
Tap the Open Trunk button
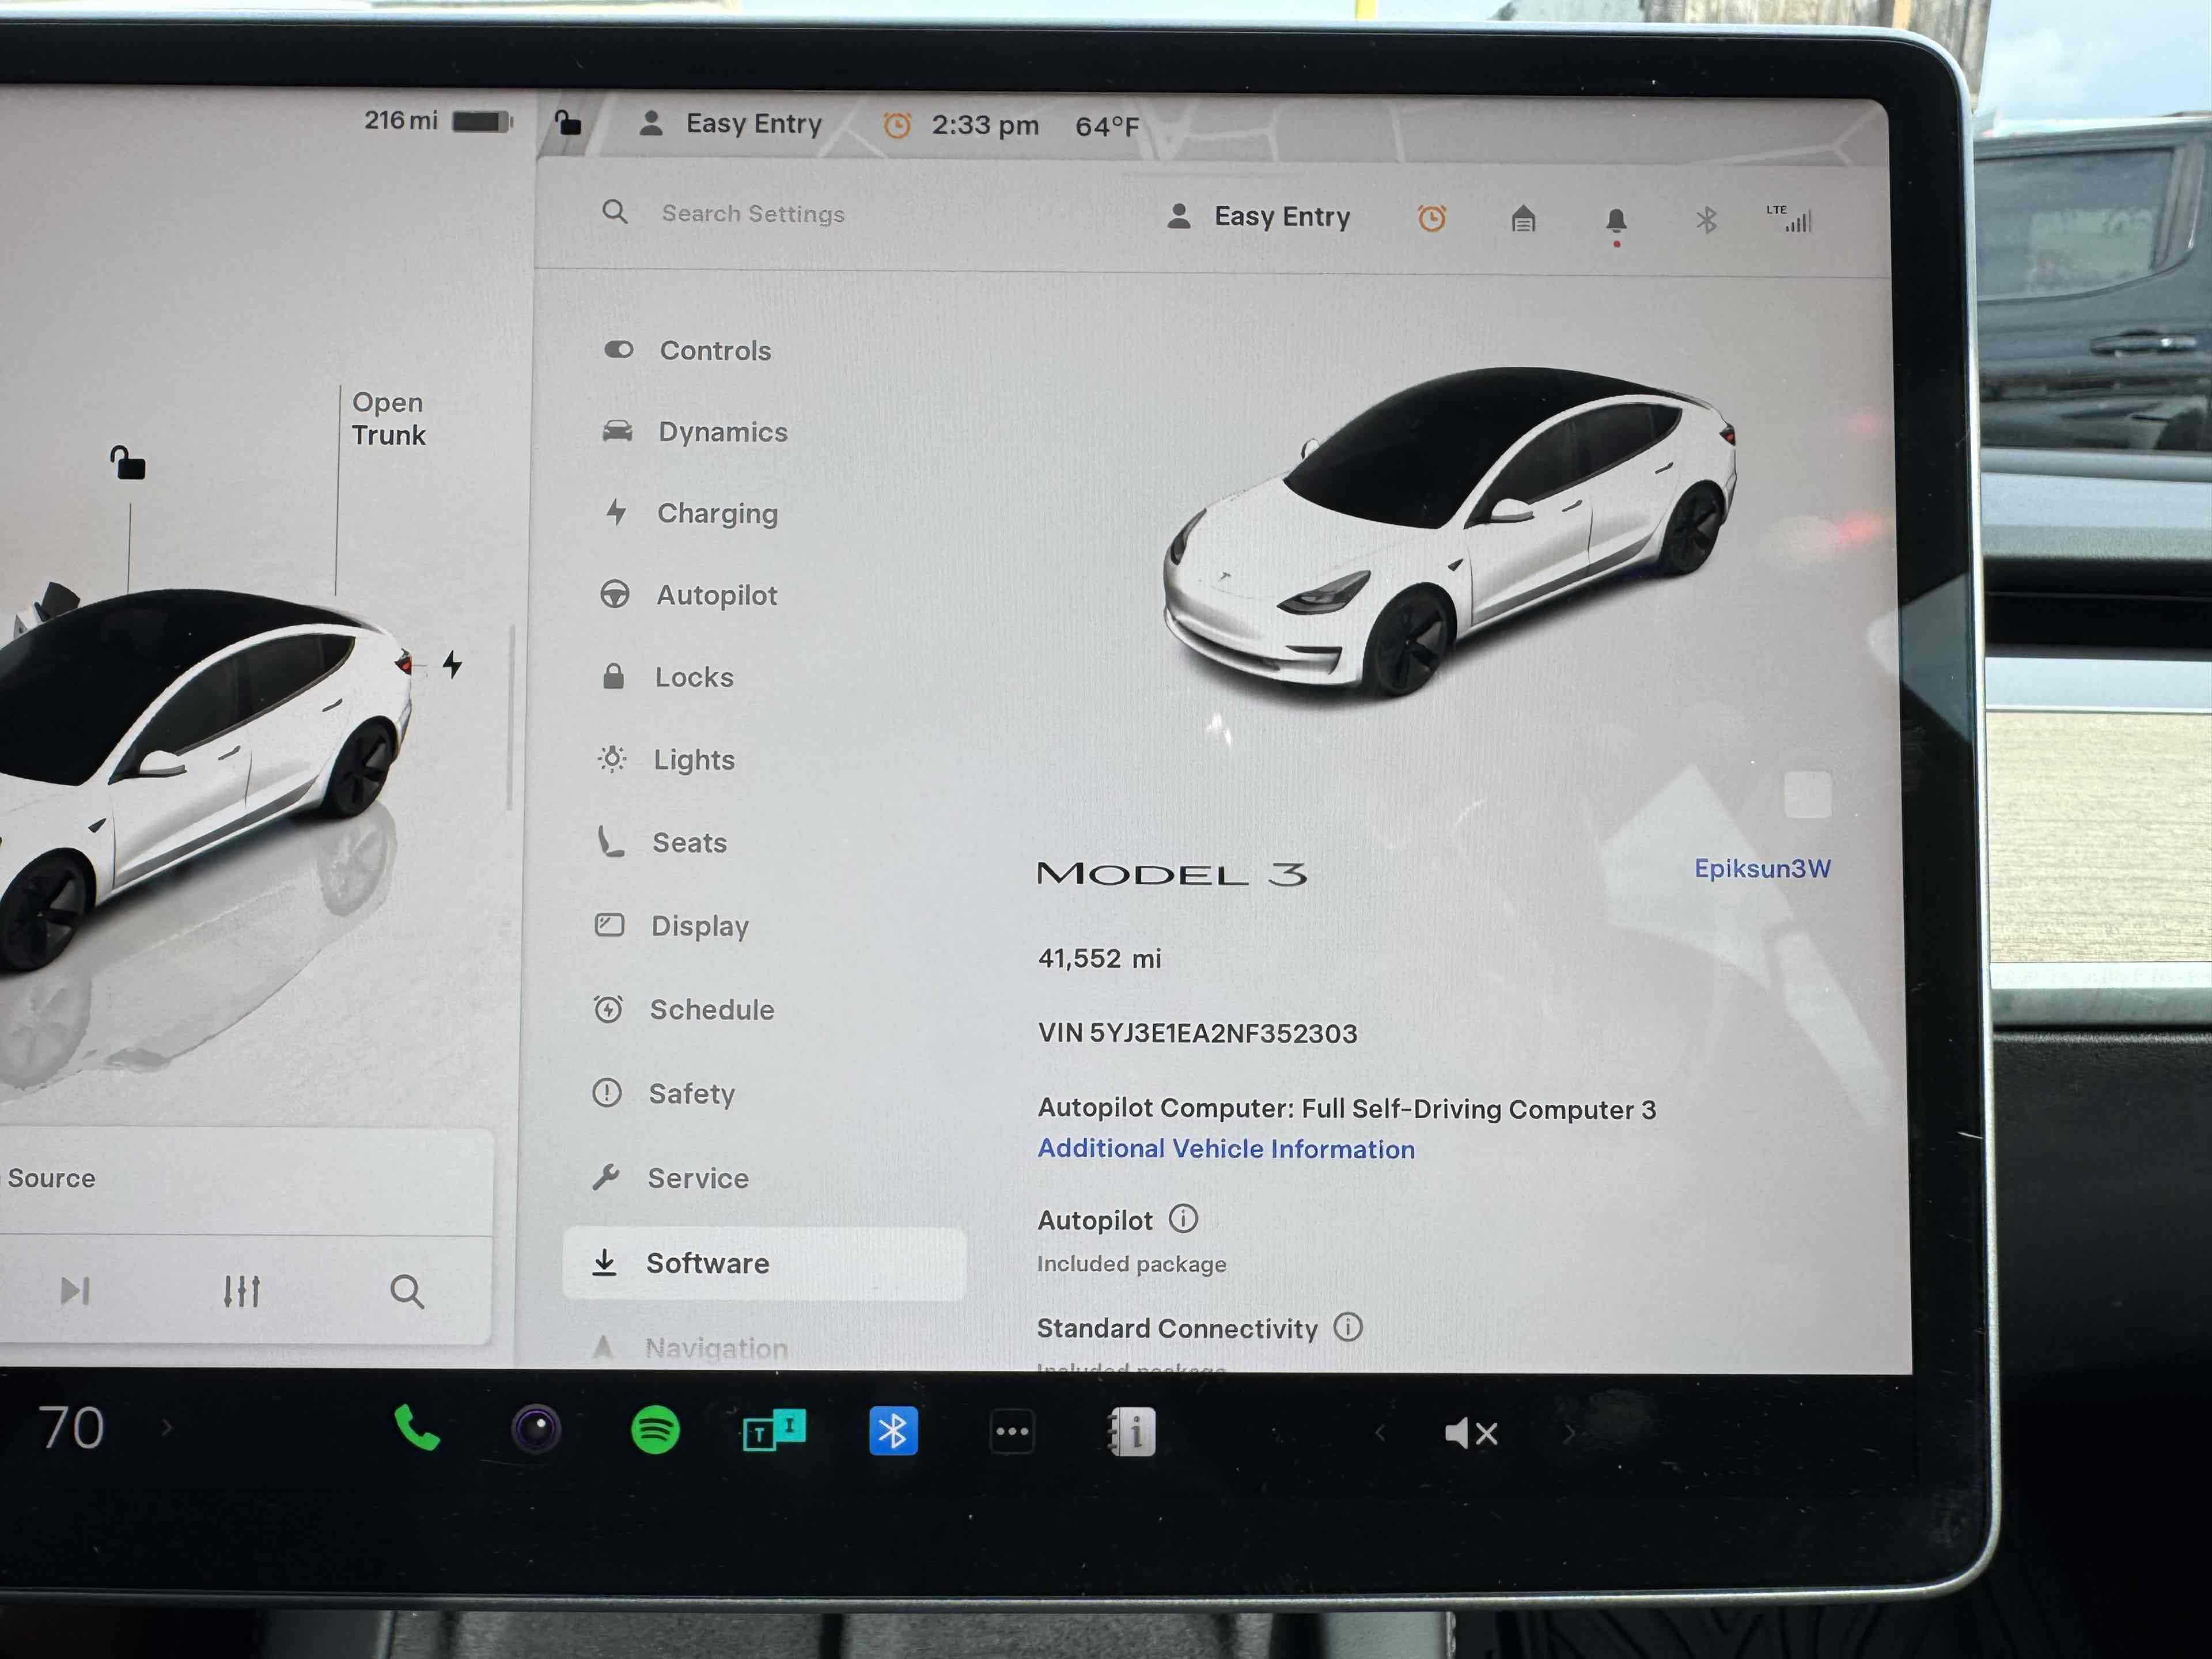click(x=388, y=419)
